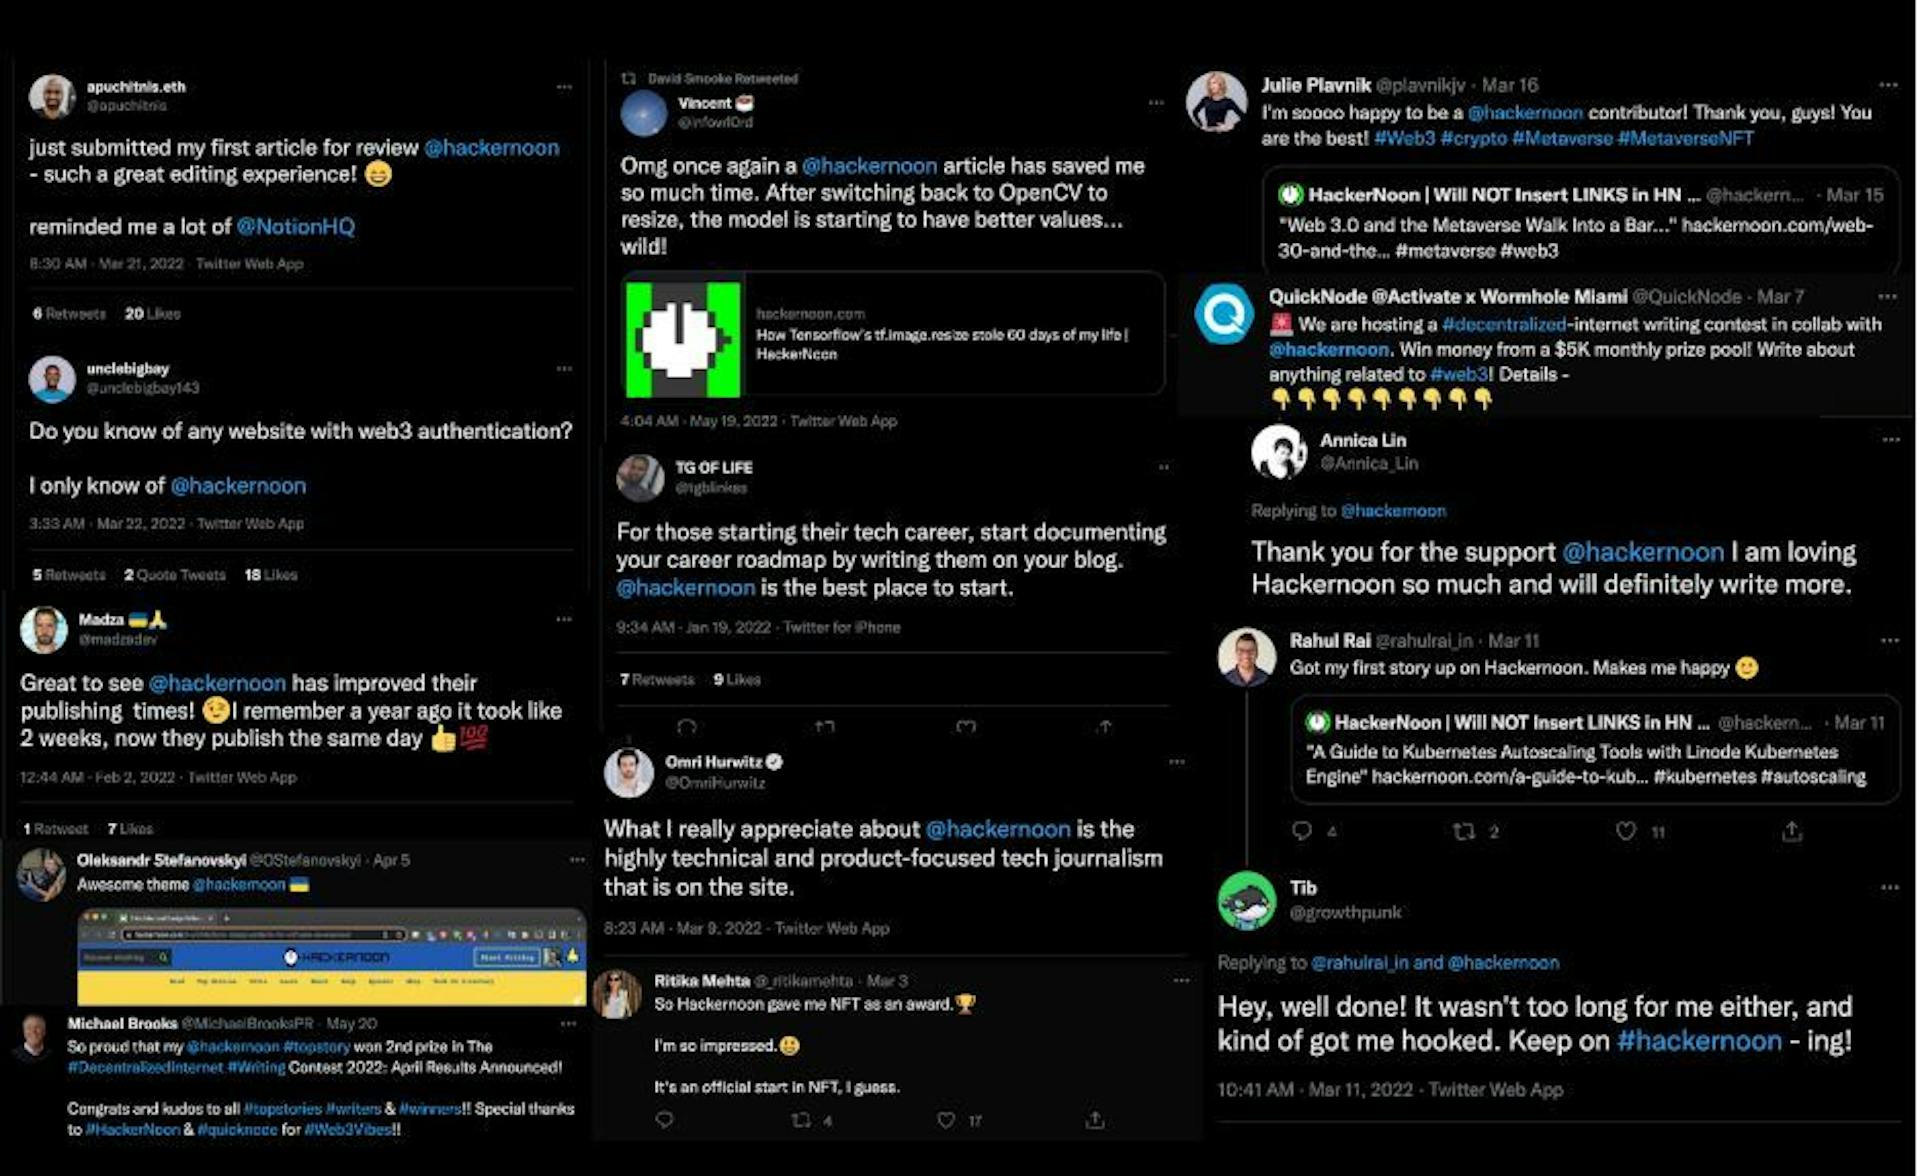
Task: Open Oleksandr's HackerNoon theme screenshot
Action: (332, 956)
